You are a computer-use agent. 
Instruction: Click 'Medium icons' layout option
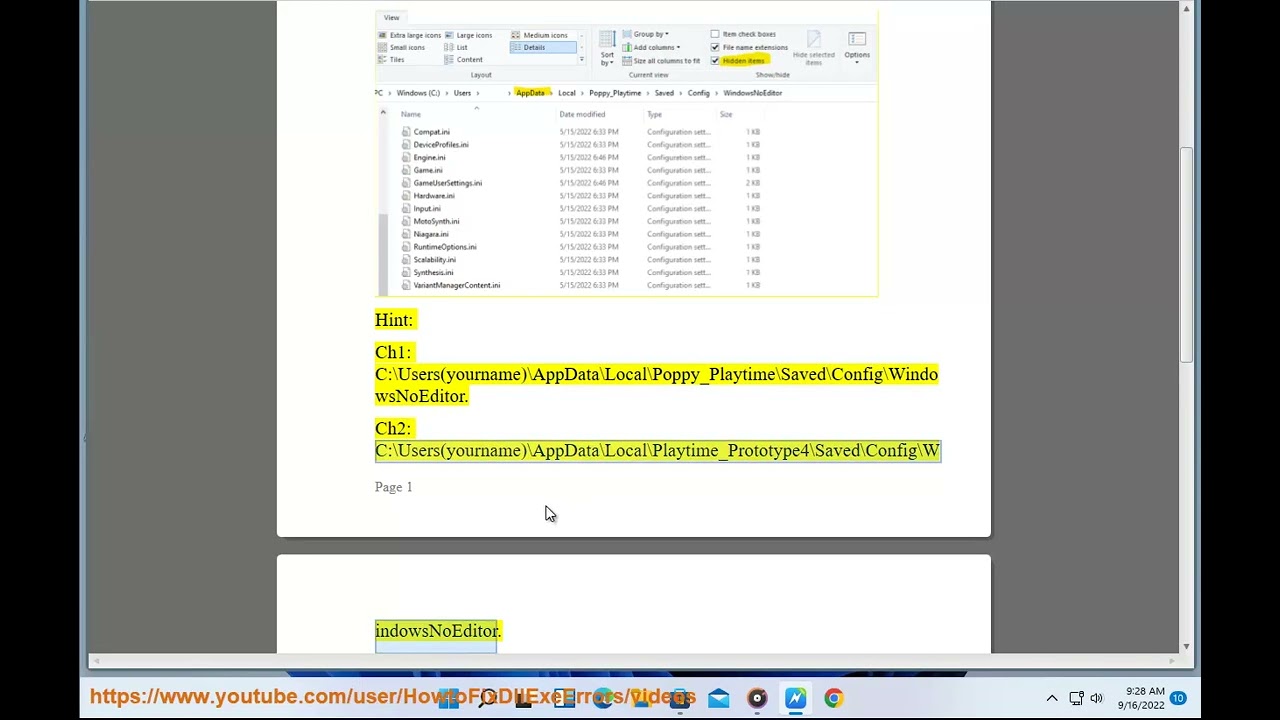pyautogui.click(x=539, y=35)
